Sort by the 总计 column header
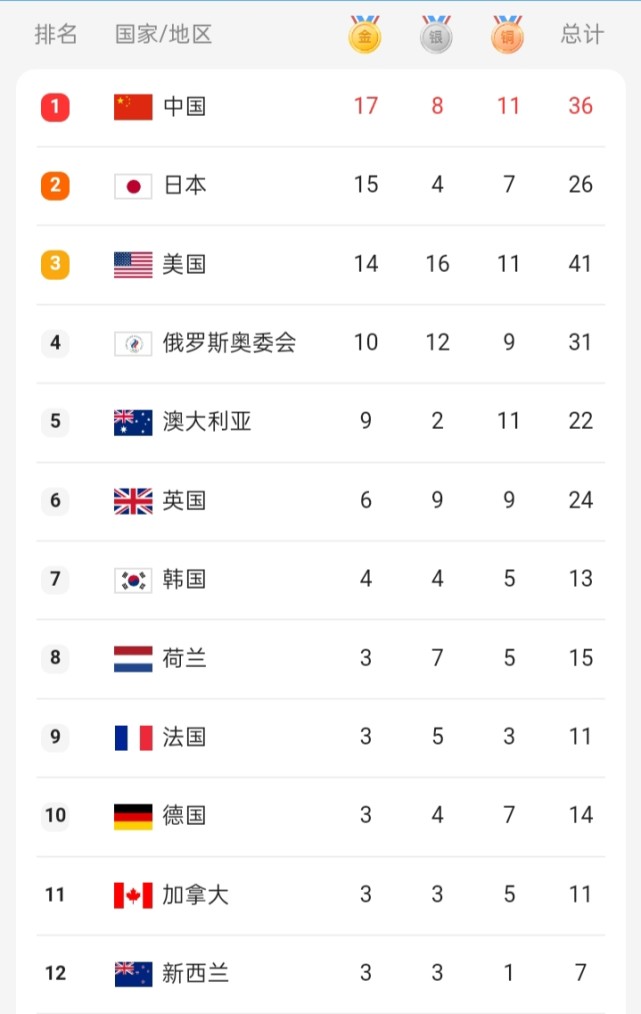Screen dimensions: 641x1014 click(582, 35)
